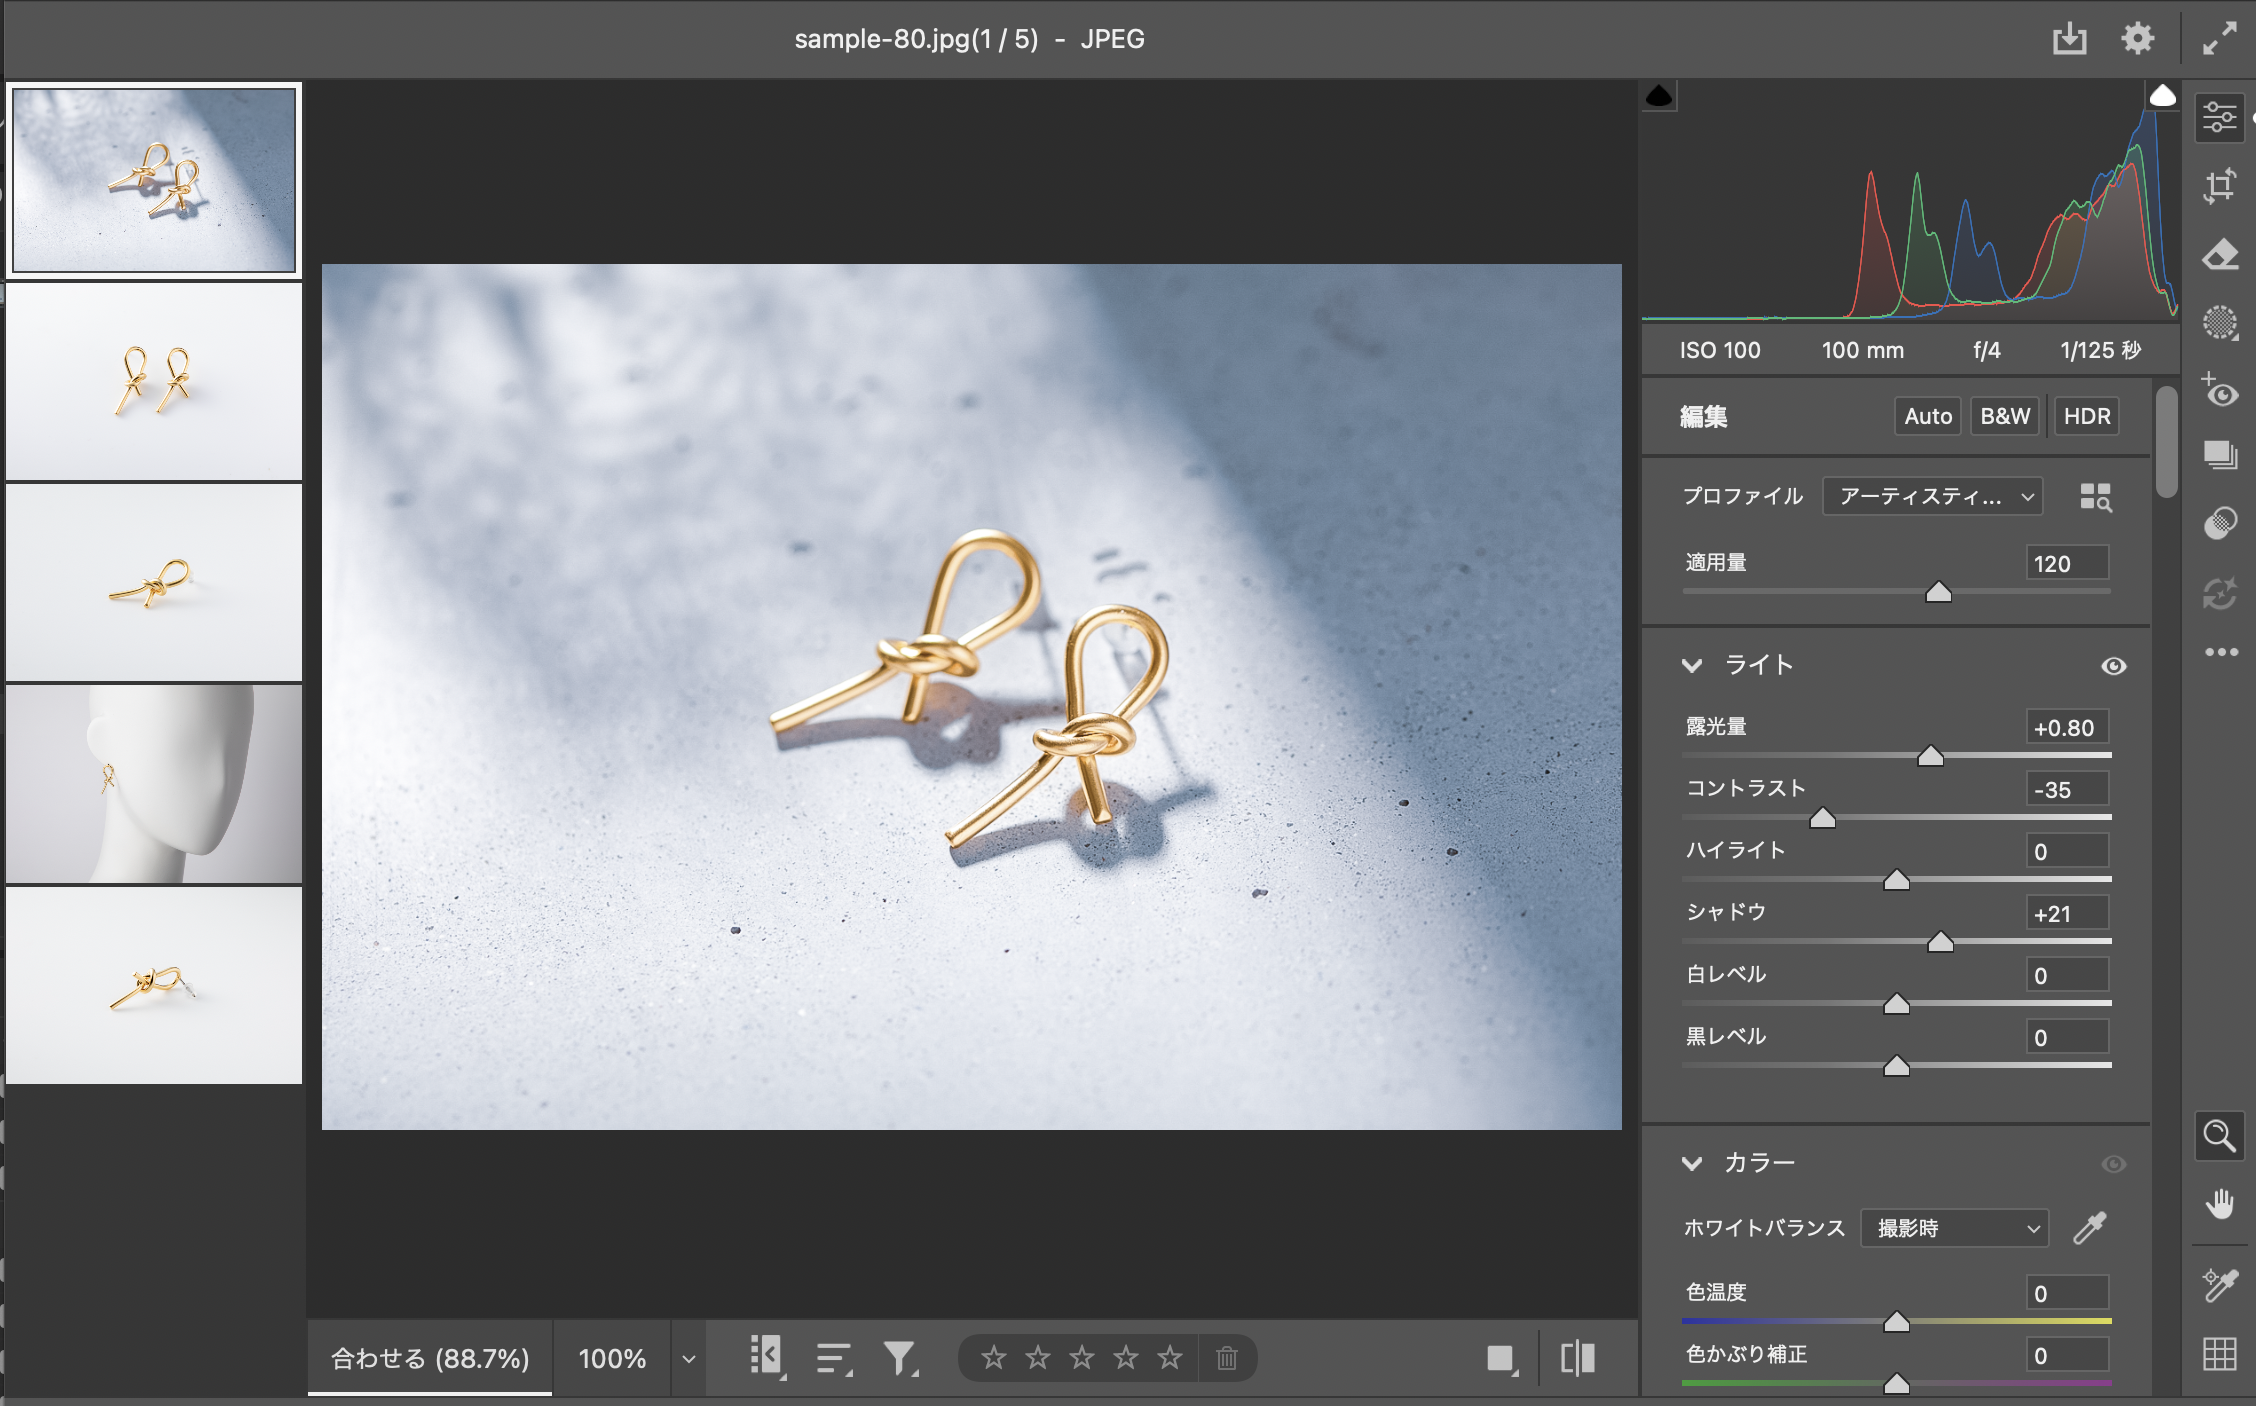Open the ホワイトバランス 撮影時 dropdown
The image size is (2256, 1406).
coord(1954,1228)
